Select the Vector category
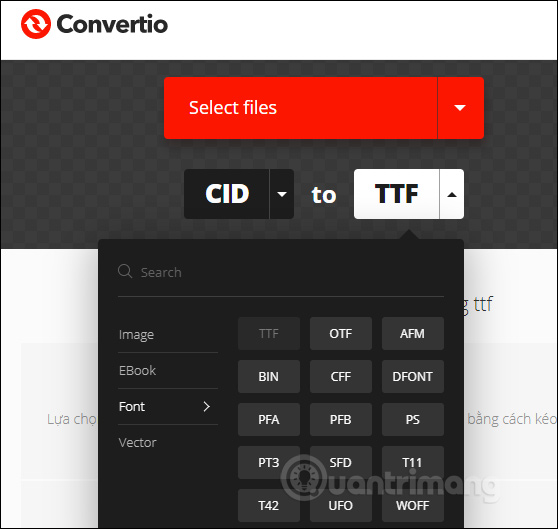The width and height of the screenshot is (558, 529). pyautogui.click(x=168, y=442)
